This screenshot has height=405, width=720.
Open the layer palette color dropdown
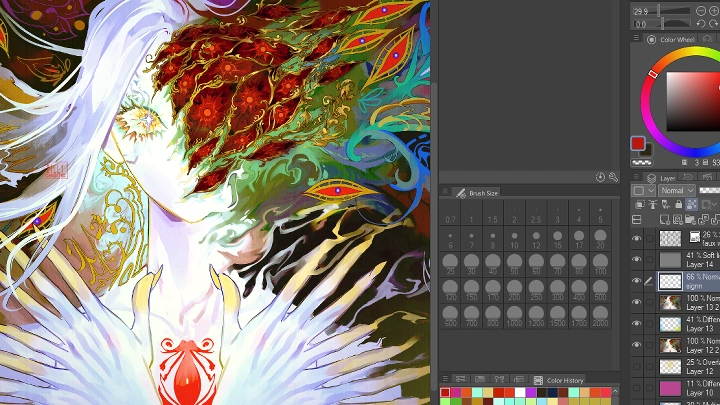tap(643, 190)
